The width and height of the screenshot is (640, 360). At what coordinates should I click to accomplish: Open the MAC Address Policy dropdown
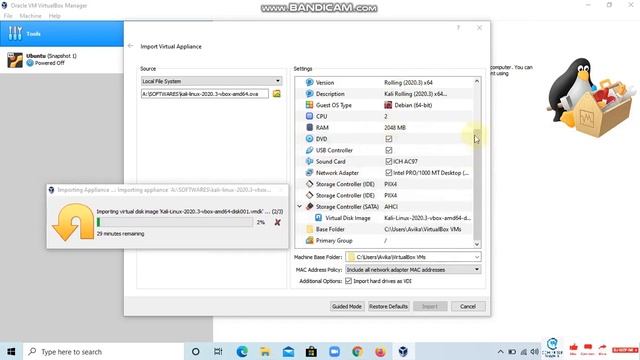[413, 269]
